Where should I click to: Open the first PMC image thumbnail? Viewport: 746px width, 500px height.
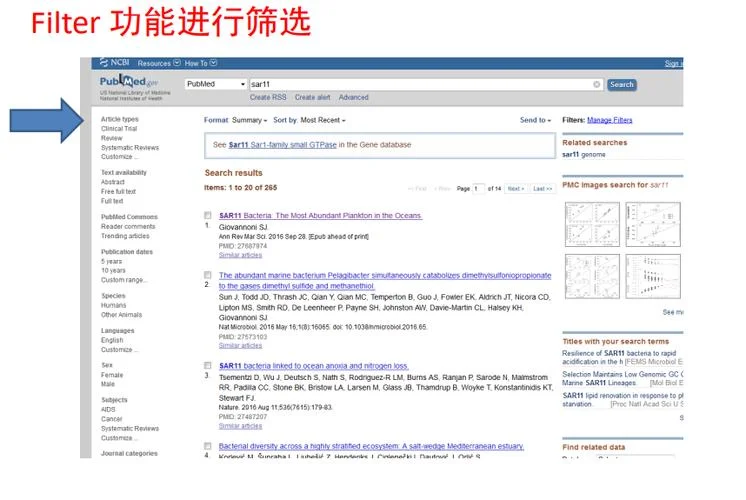[592, 225]
